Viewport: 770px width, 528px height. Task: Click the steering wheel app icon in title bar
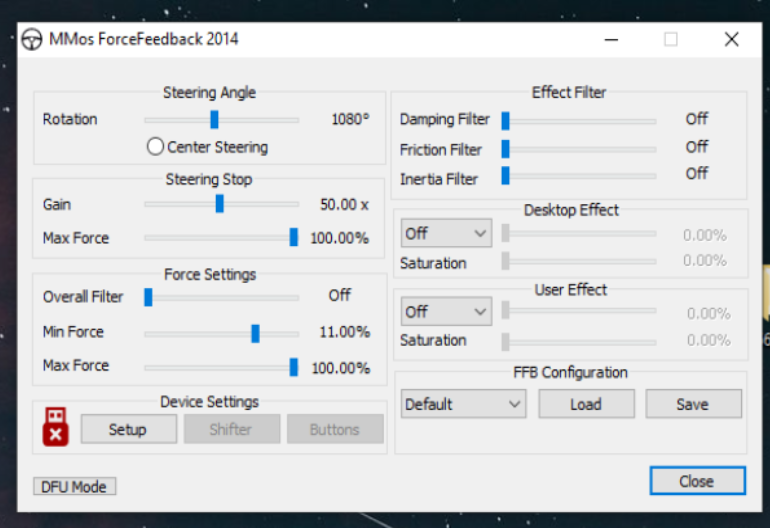pyautogui.click(x=32, y=40)
